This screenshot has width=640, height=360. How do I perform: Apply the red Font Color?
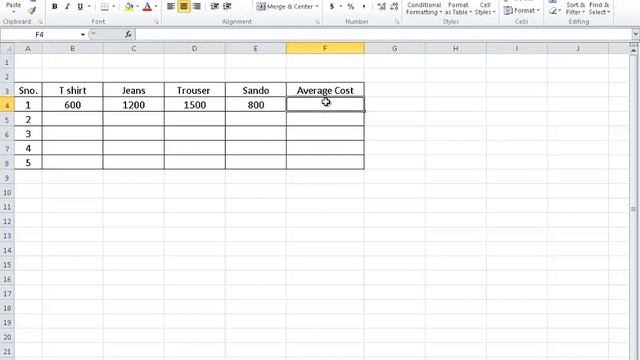pos(147,7)
